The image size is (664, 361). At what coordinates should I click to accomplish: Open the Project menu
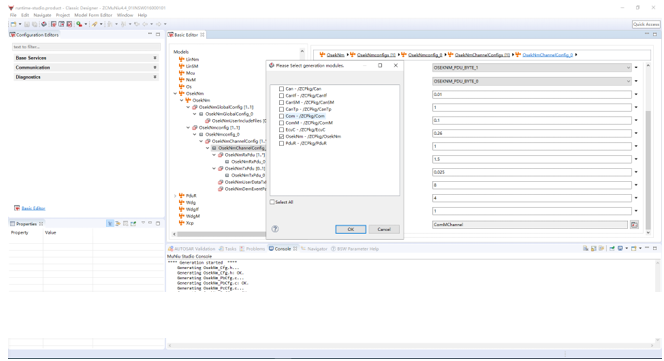click(63, 15)
